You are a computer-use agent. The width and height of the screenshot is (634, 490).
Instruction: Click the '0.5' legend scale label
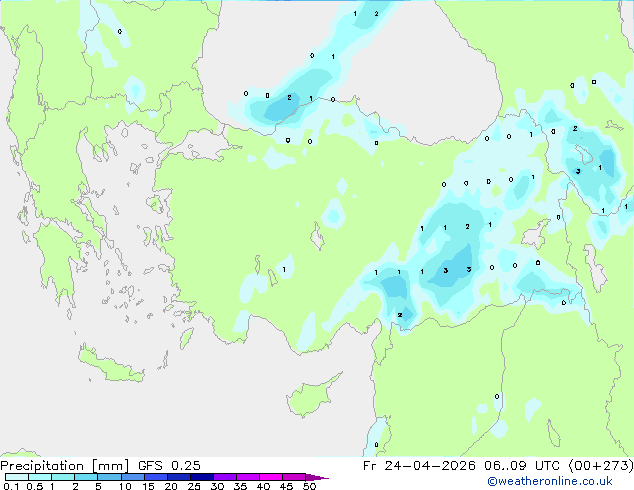pos(34,486)
